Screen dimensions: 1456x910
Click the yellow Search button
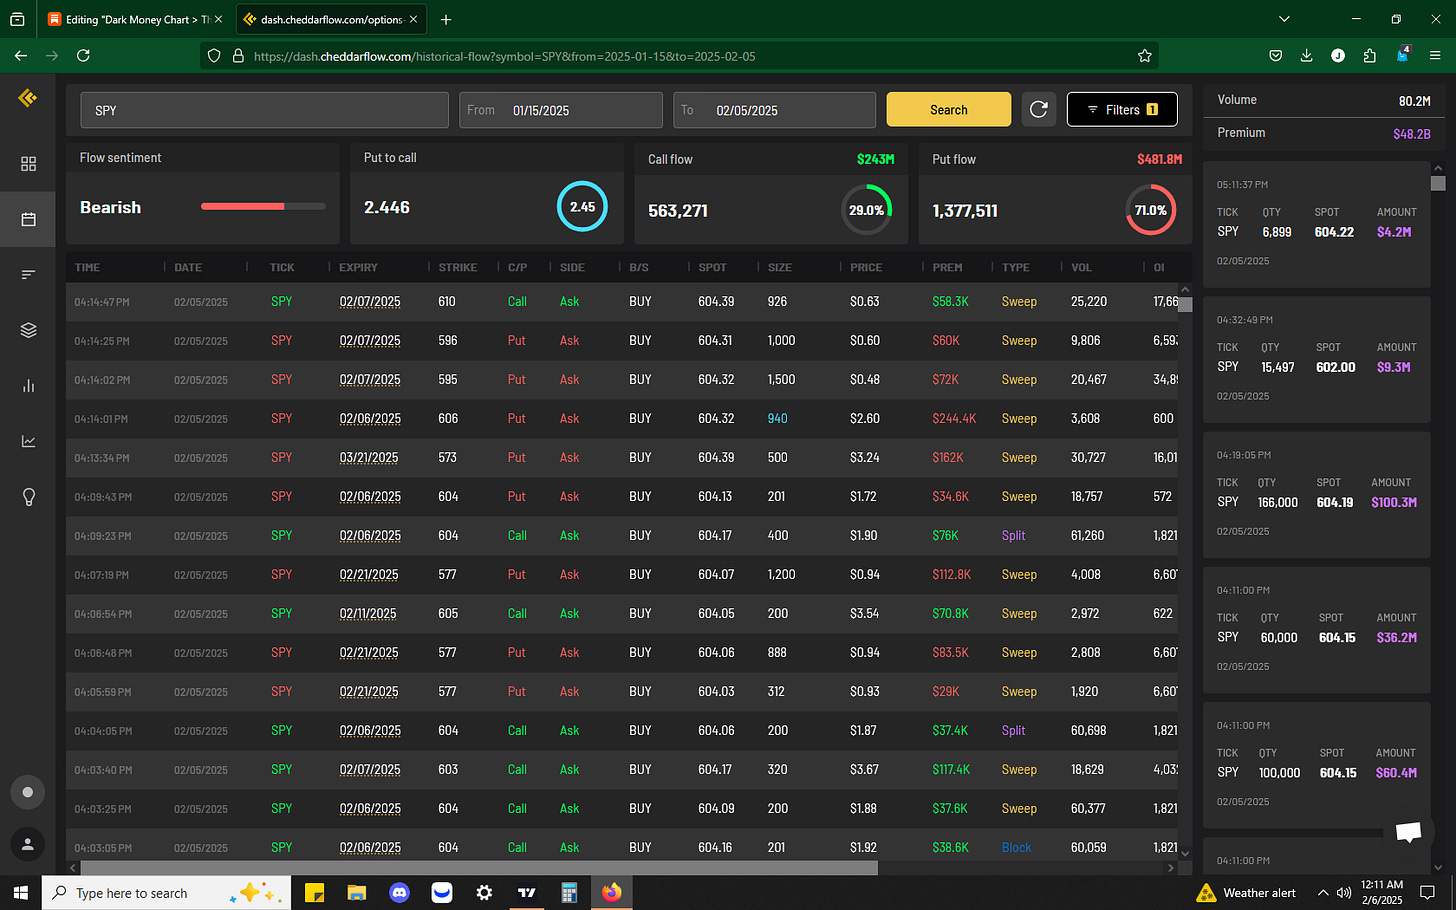(x=949, y=110)
